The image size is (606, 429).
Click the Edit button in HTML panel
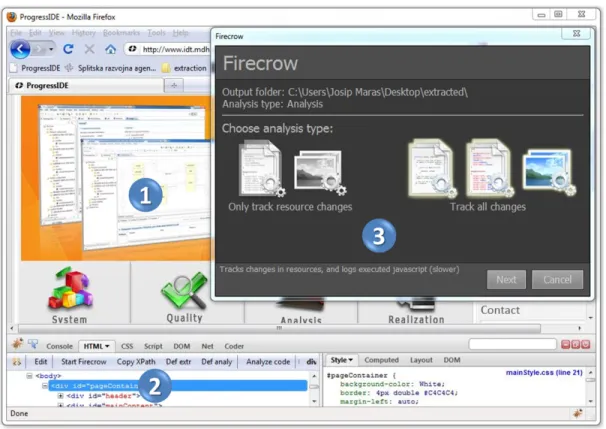click(41, 362)
